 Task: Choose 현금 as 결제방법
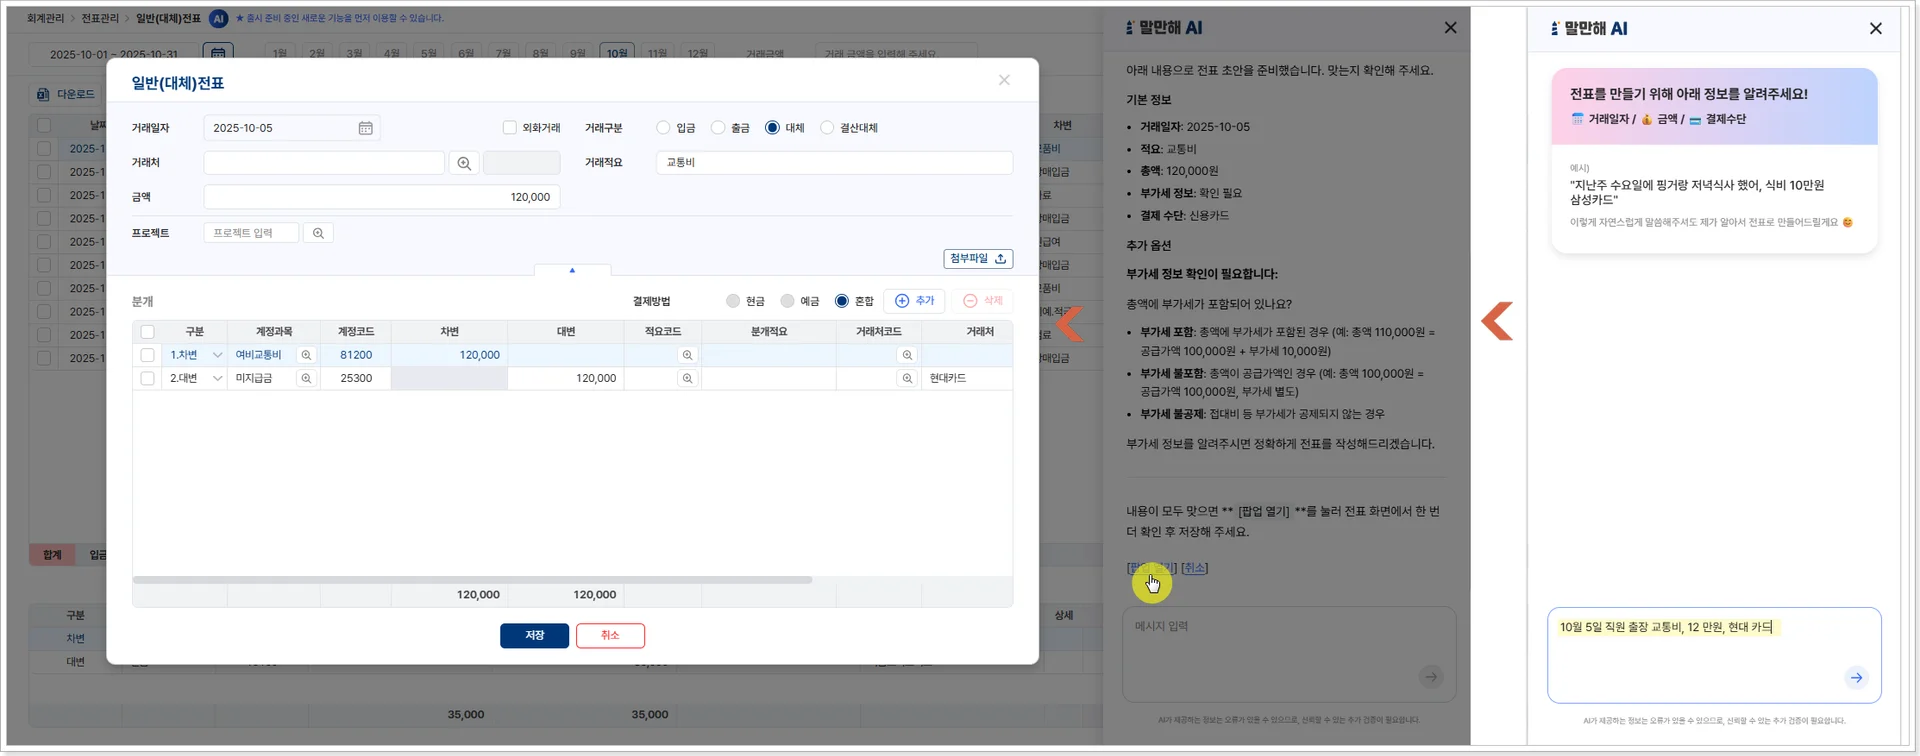[733, 301]
